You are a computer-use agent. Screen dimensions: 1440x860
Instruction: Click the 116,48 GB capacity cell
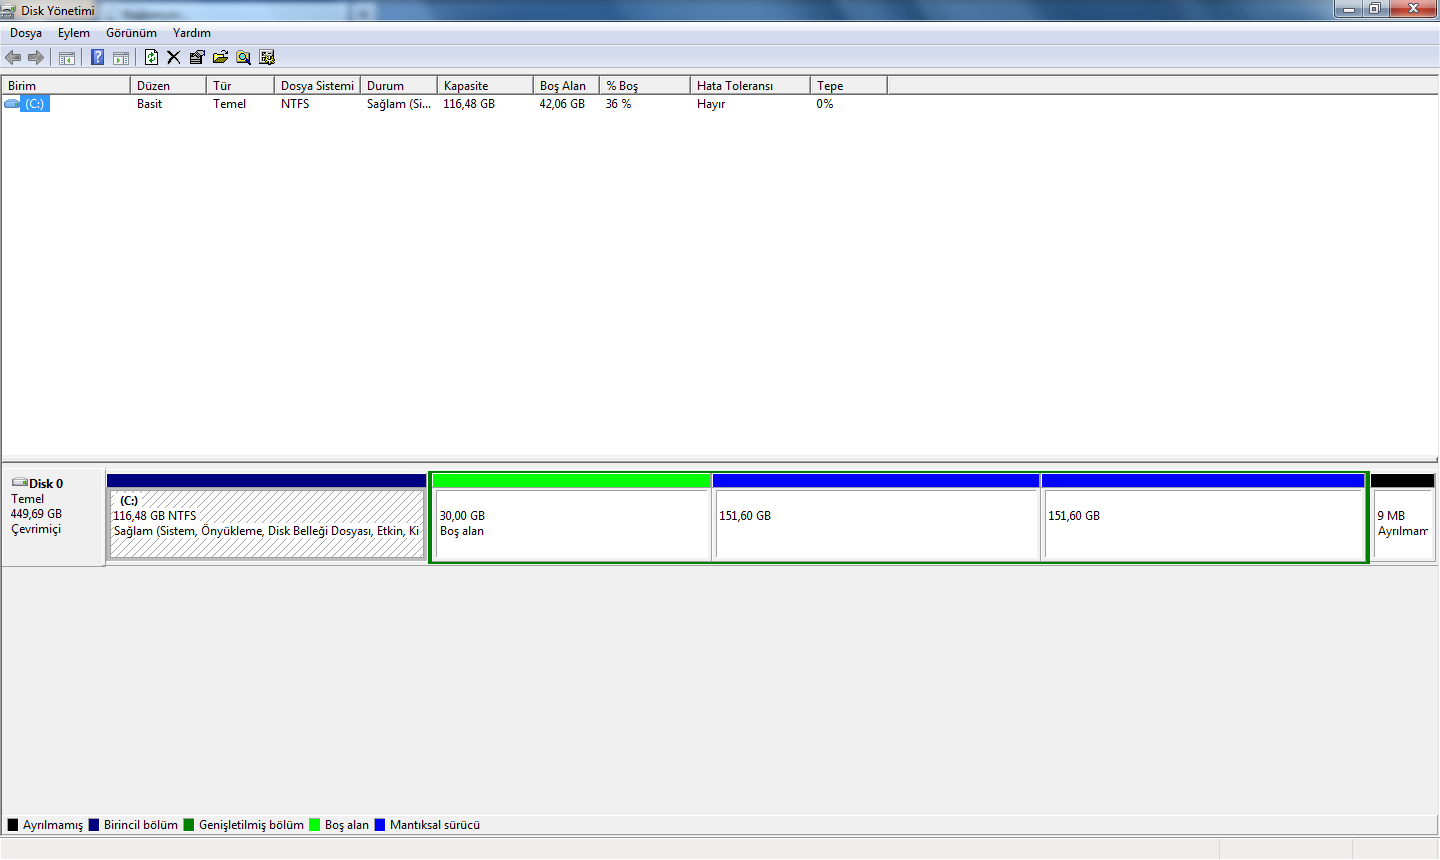469,104
